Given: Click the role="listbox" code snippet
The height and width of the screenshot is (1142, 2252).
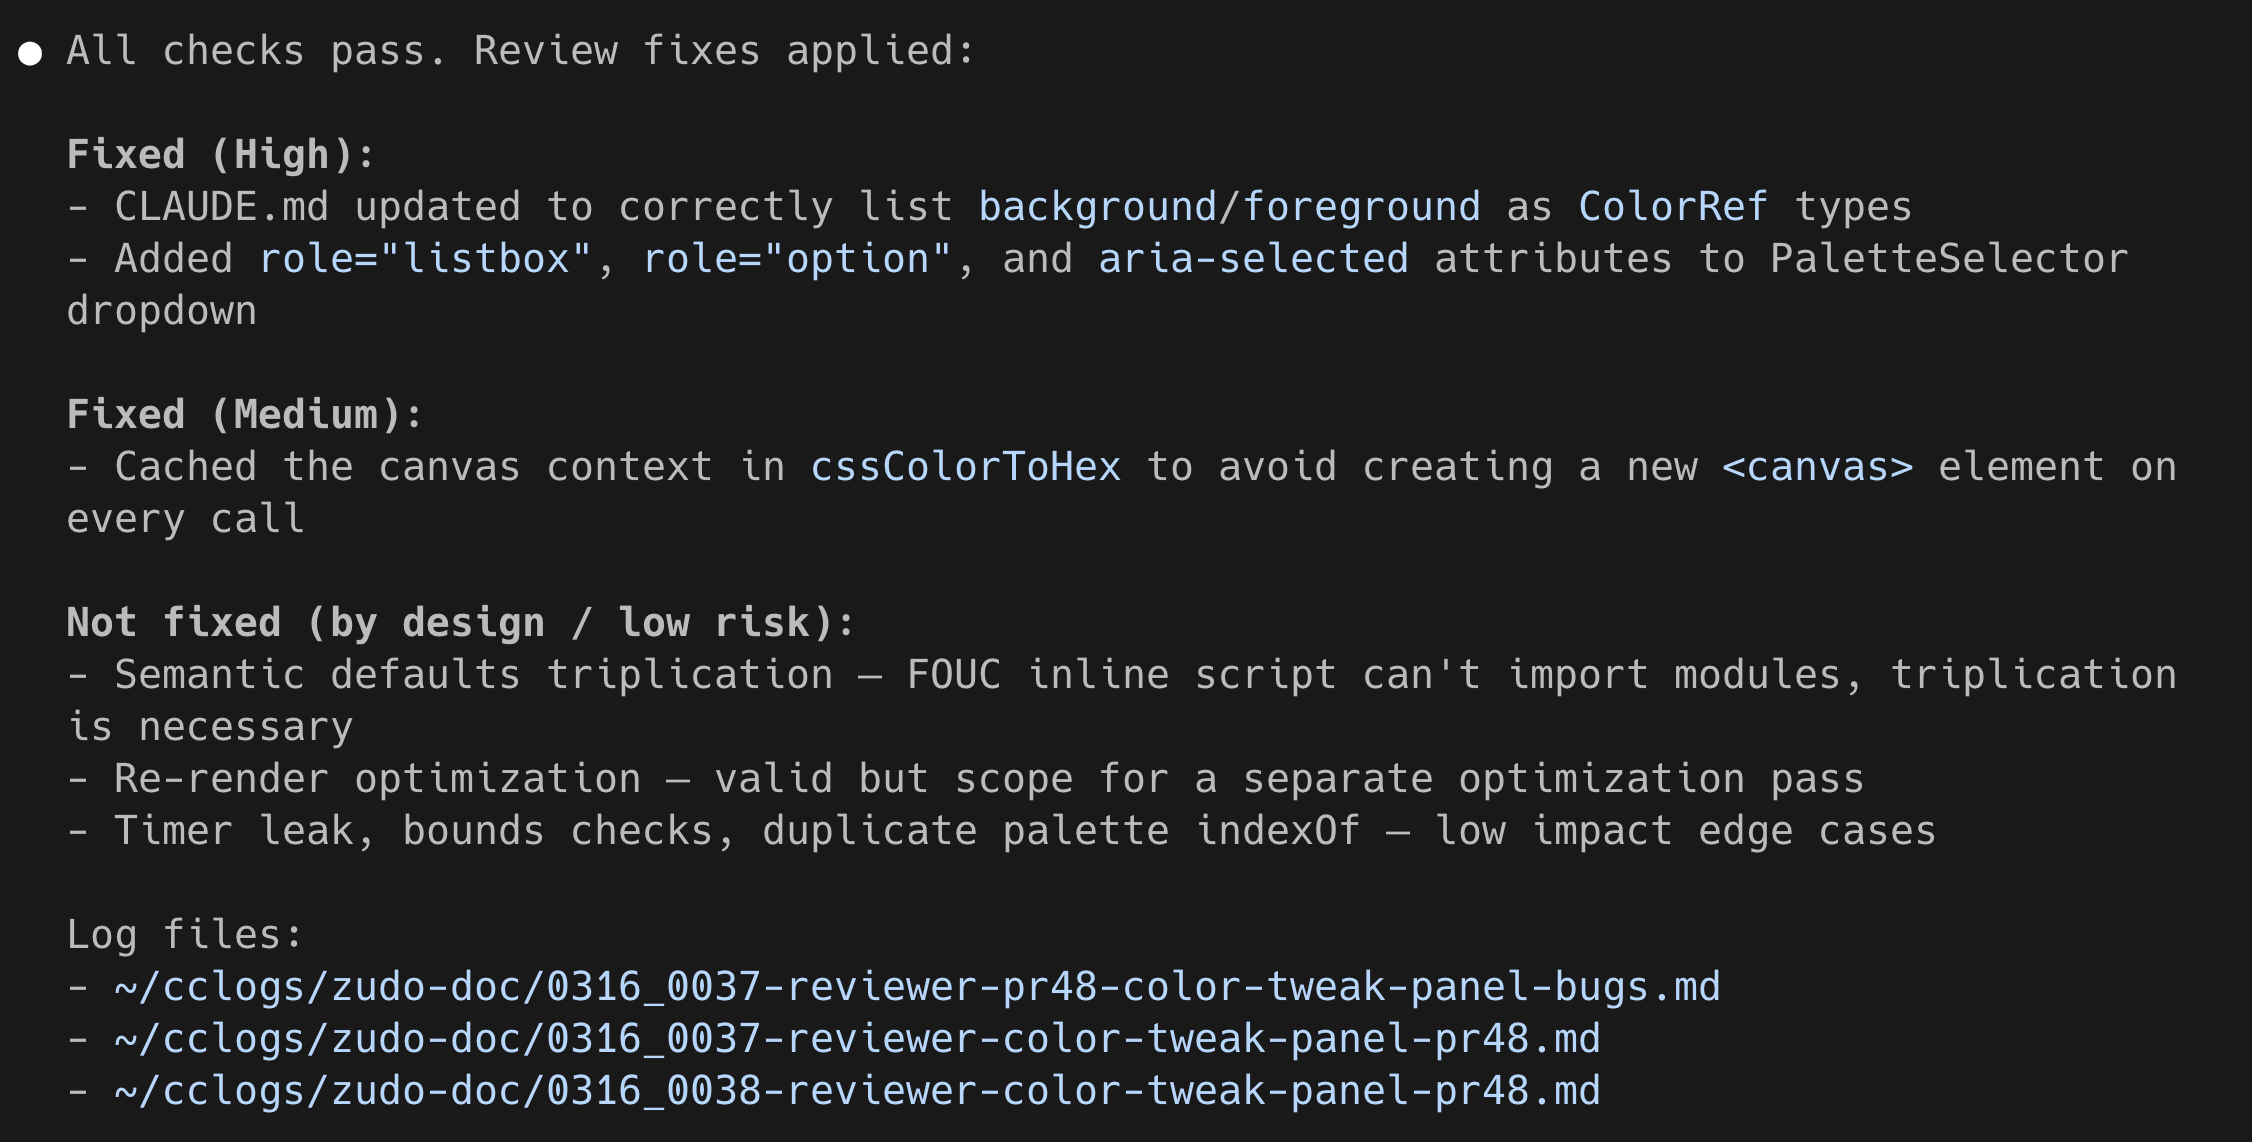Looking at the screenshot, I should (x=425, y=259).
